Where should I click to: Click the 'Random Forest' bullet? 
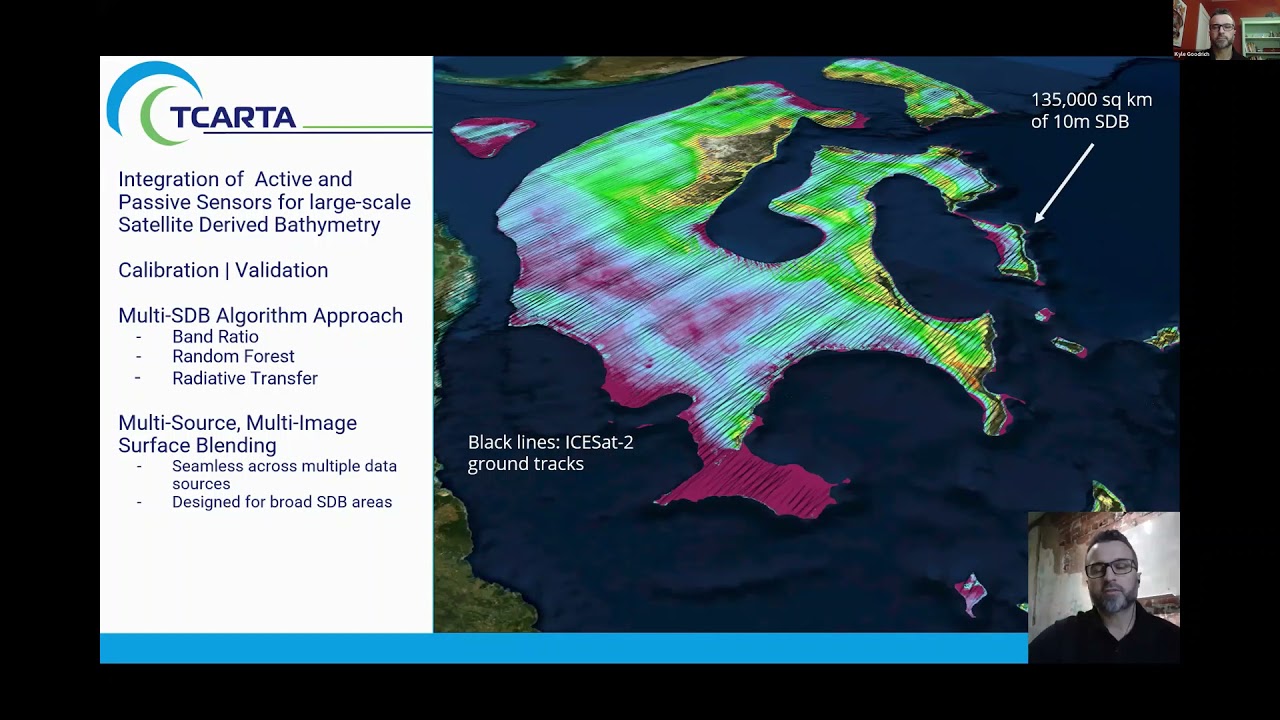tap(233, 356)
